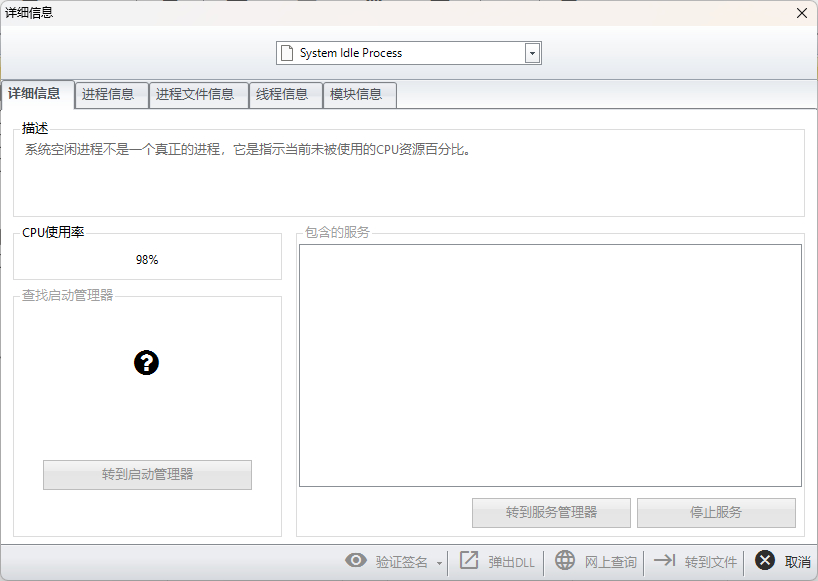Viewport: 818px width, 581px height.
Task: Click the 详细信息 window title text
Action: [29, 13]
